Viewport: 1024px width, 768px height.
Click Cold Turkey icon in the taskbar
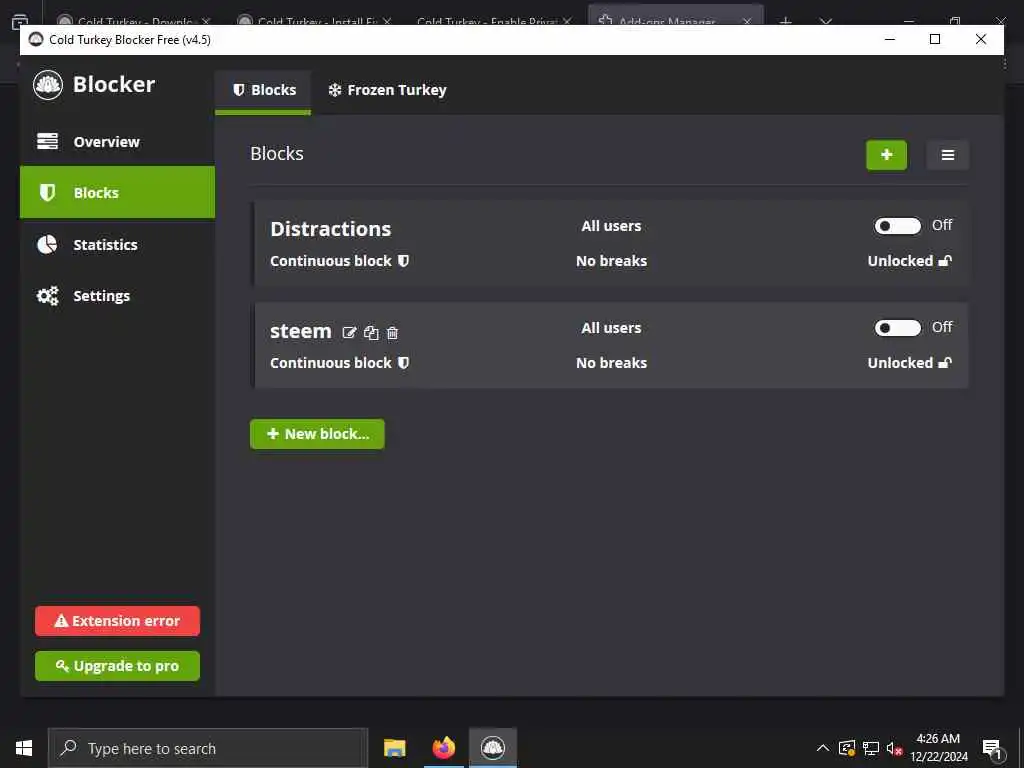pyautogui.click(x=493, y=748)
